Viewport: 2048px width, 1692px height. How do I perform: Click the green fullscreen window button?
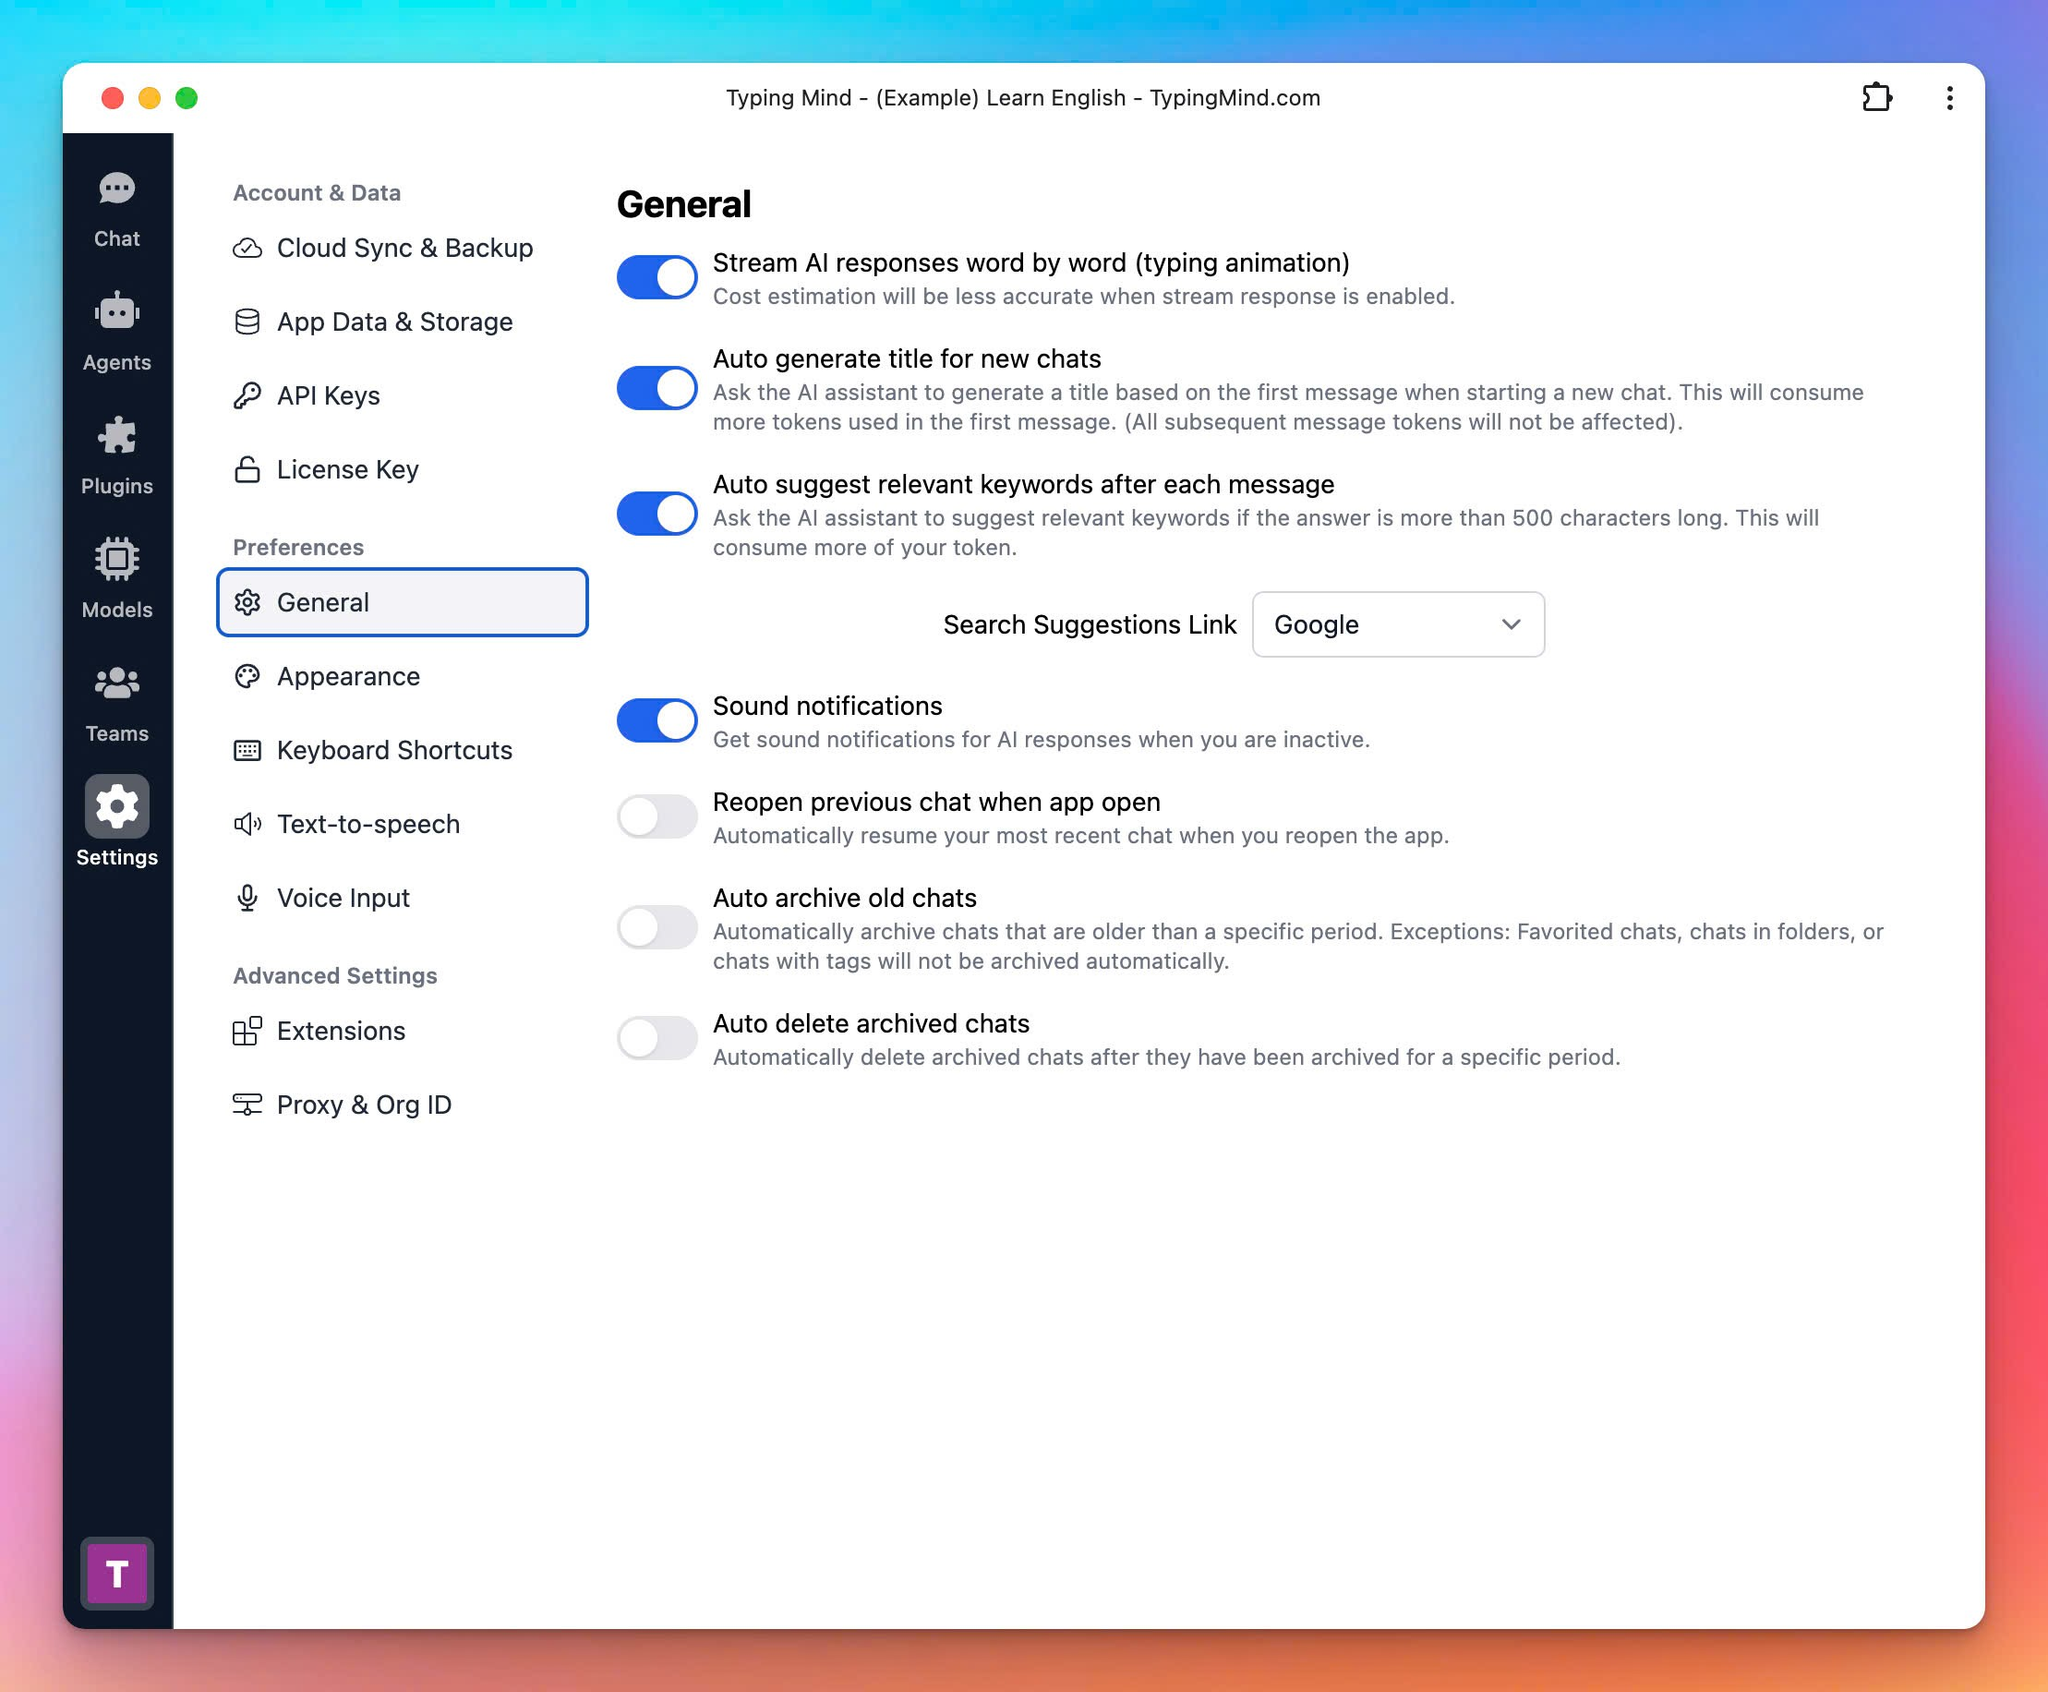186,98
